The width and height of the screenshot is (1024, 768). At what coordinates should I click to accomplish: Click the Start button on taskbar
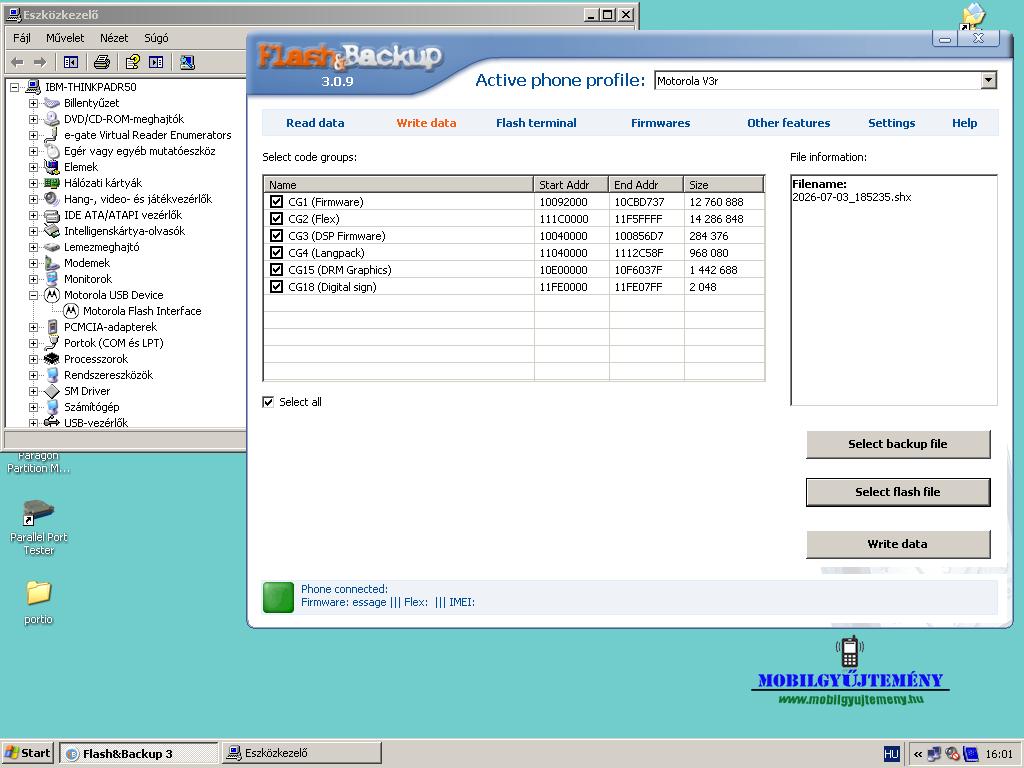[x=28, y=753]
